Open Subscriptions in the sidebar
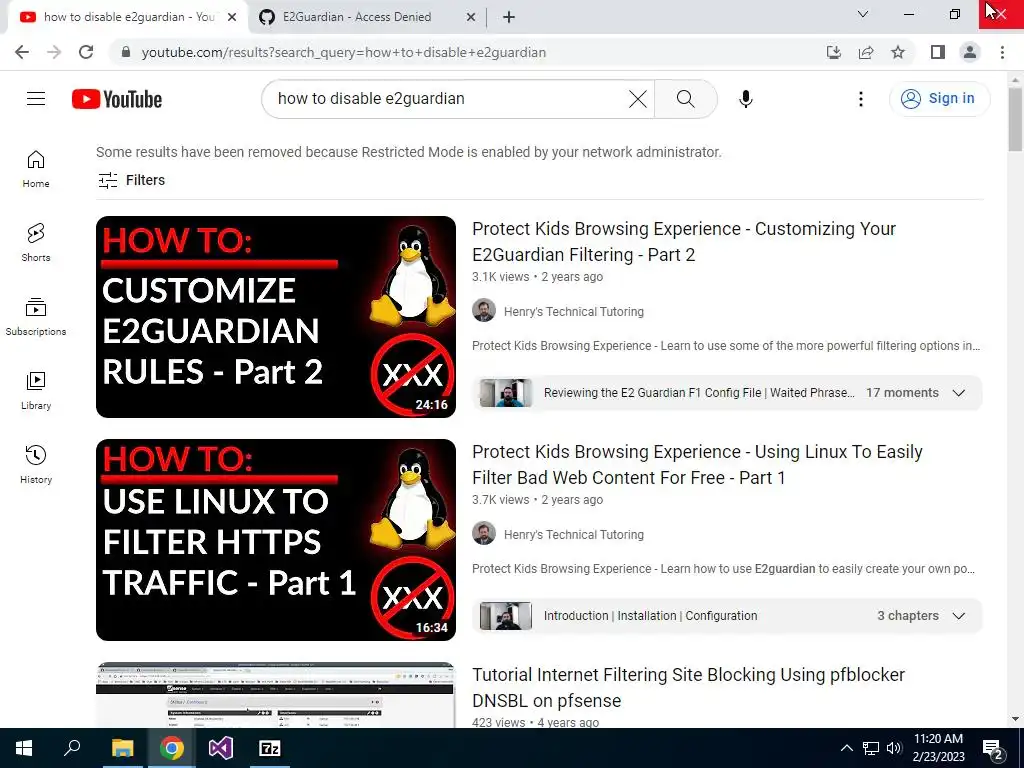1024x768 pixels. (x=36, y=317)
